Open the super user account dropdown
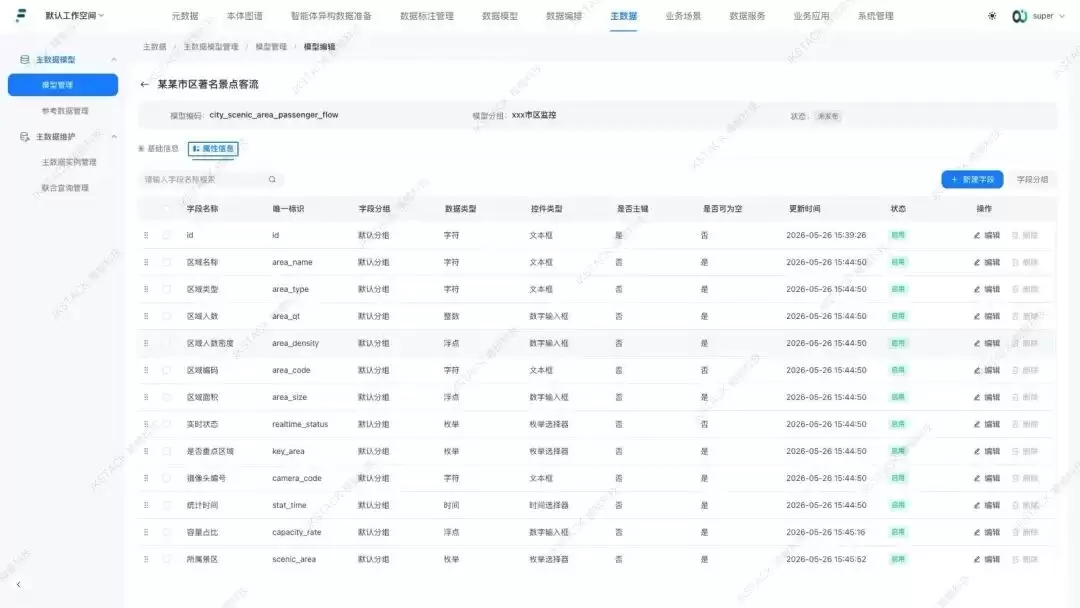The width and height of the screenshot is (1080, 608). 1039,16
